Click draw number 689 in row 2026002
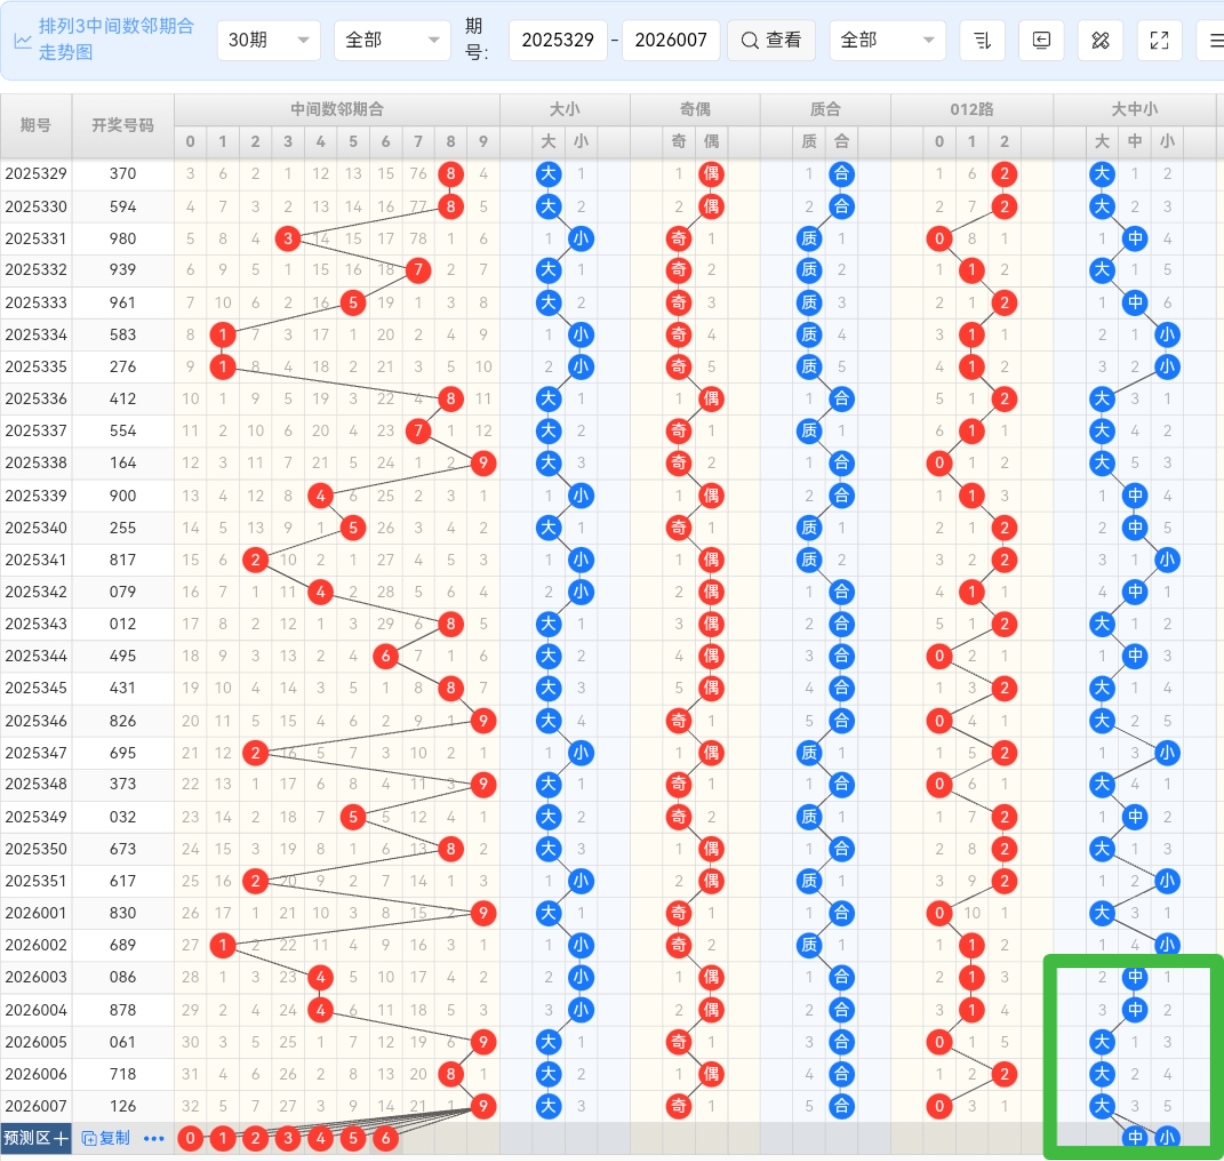The width and height of the screenshot is (1224, 1161). (123, 945)
